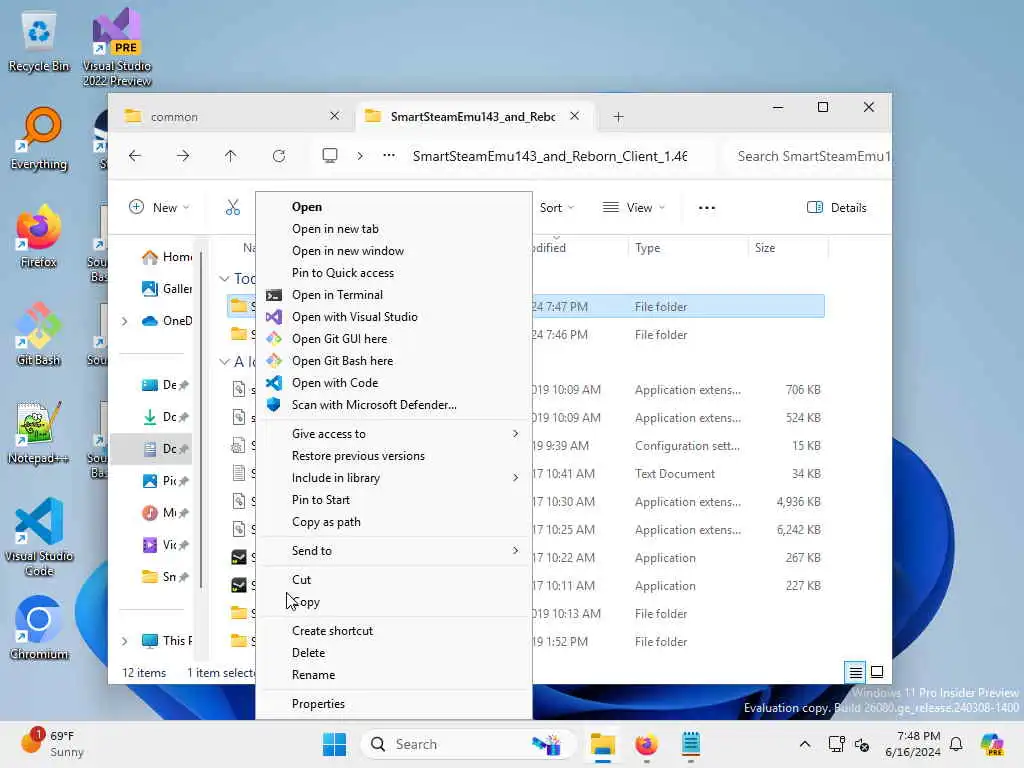Open the weather widget showing 69°F
1024x768 pixels.
54,744
